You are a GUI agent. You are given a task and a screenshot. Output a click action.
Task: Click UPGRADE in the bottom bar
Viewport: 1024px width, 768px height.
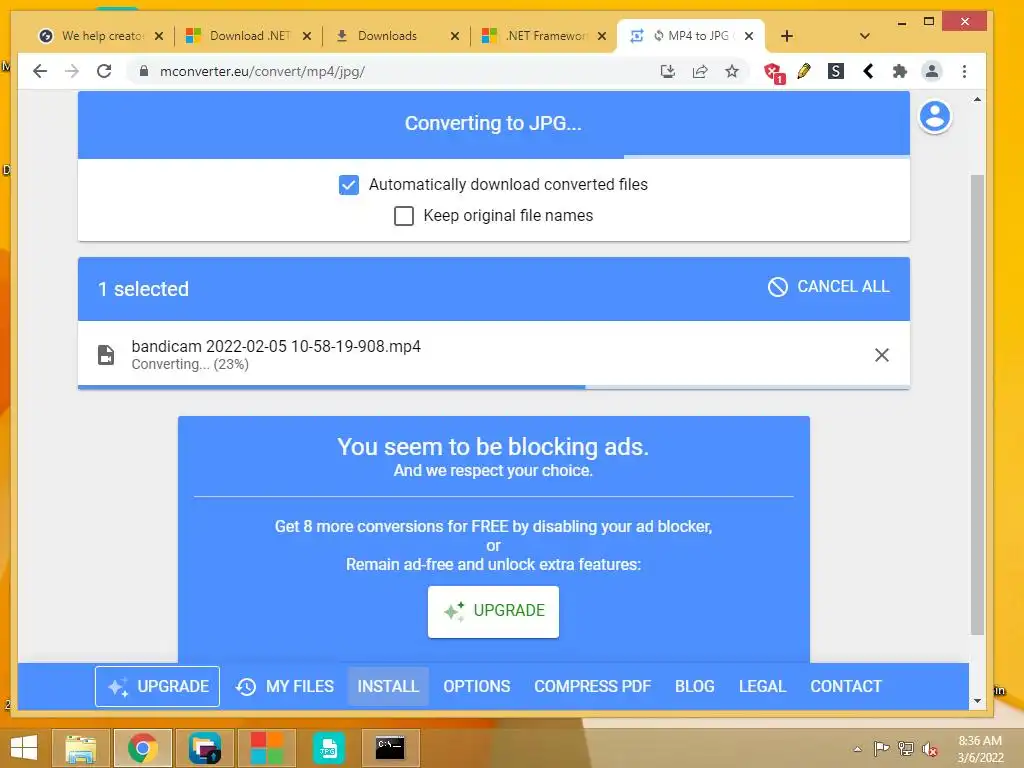tap(157, 686)
